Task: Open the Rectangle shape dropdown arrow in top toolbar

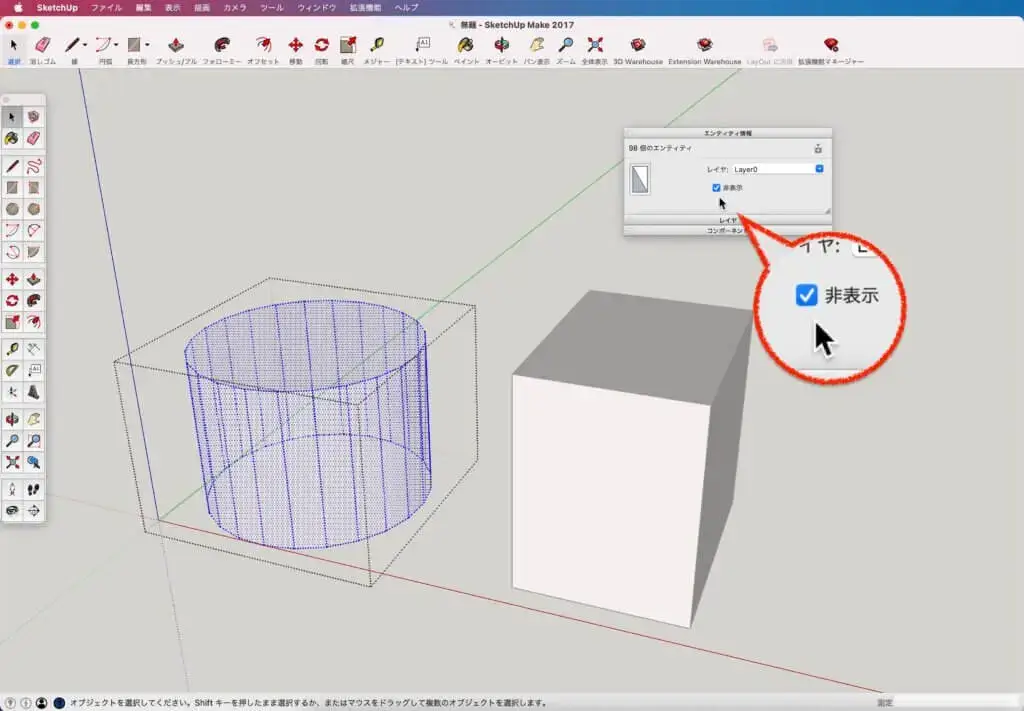Action: [x=147, y=45]
